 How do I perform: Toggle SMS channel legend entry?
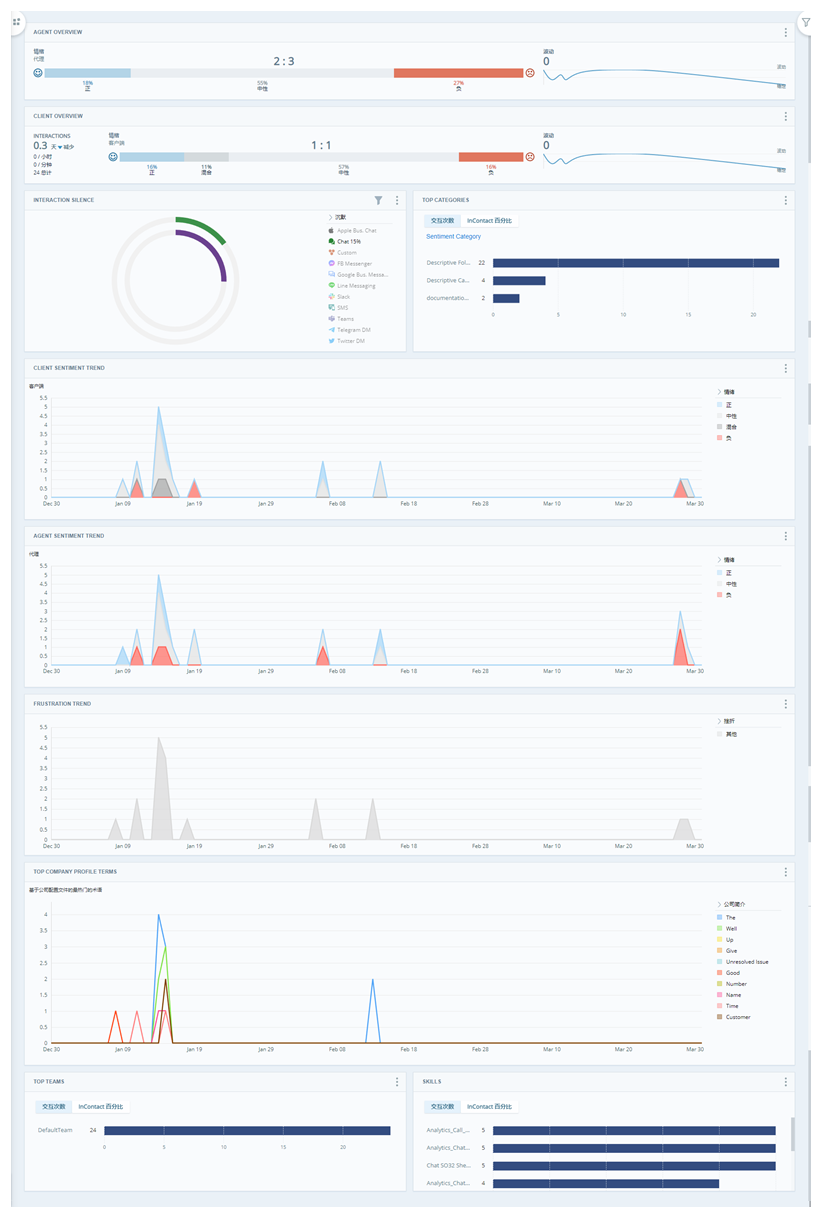click(x=338, y=307)
